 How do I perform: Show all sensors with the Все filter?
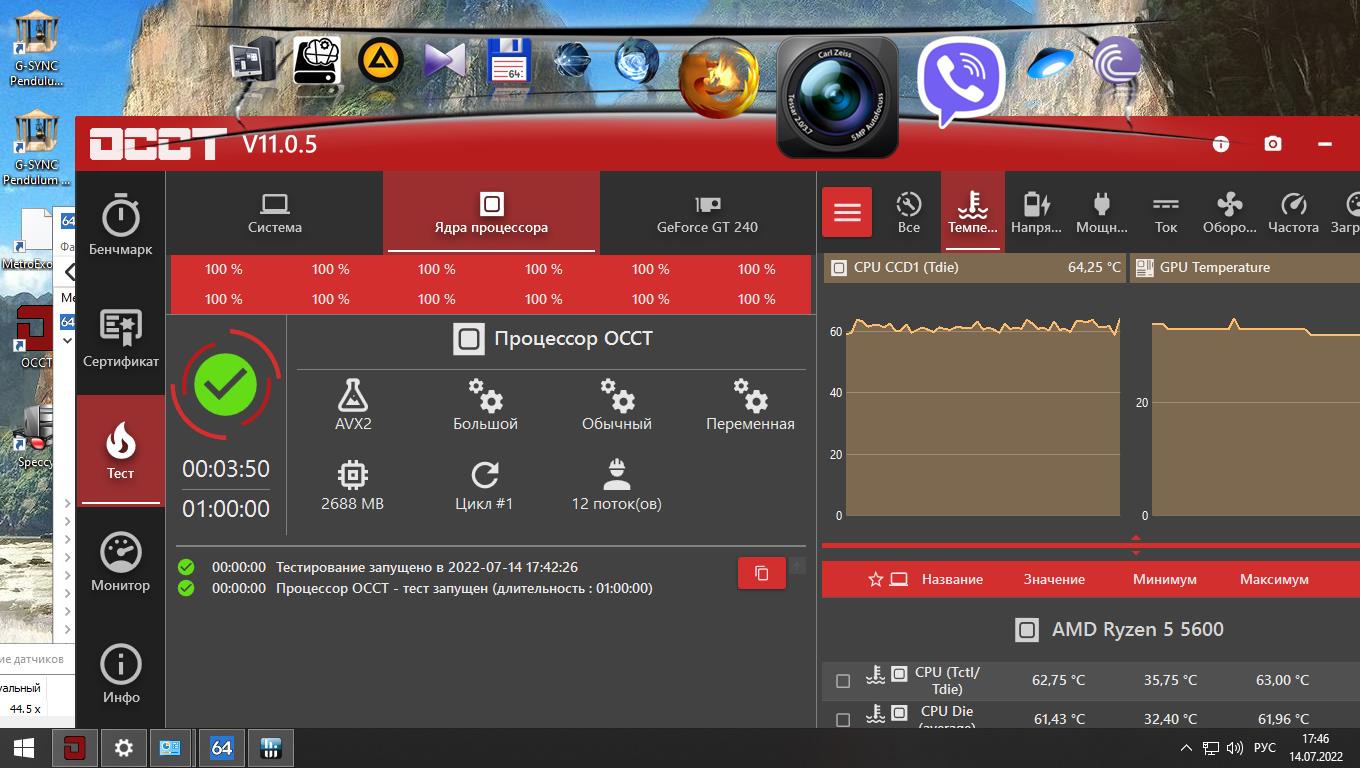coord(908,212)
